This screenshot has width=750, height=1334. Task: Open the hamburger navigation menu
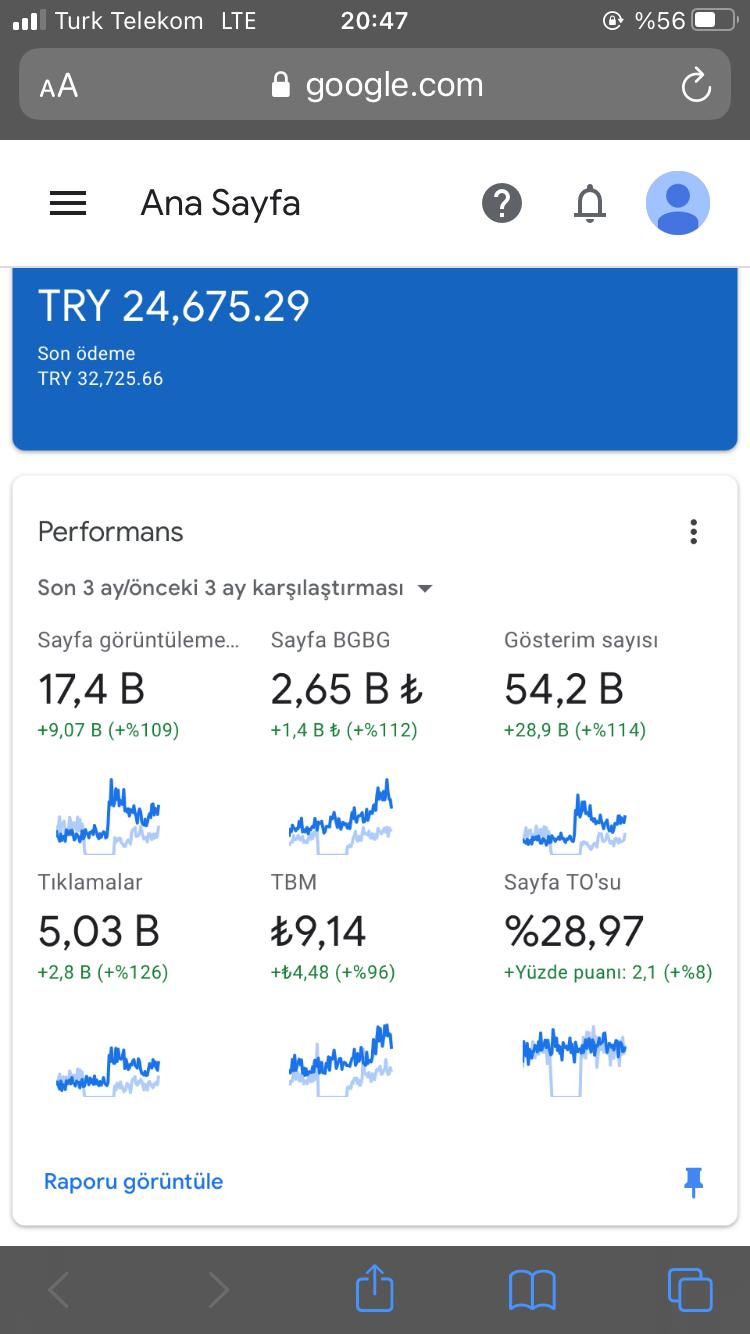pos(68,204)
